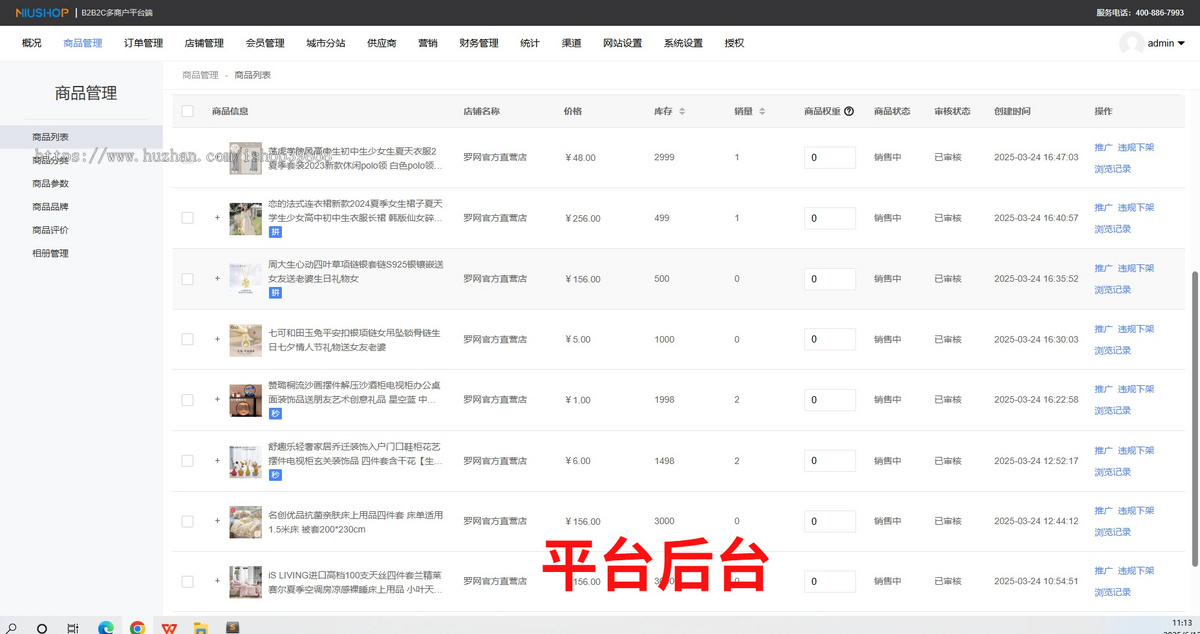Image resolution: width=1200 pixels, height=634 pixels.
Task: Click the 库存 column sort arrows
Action: 682,111
